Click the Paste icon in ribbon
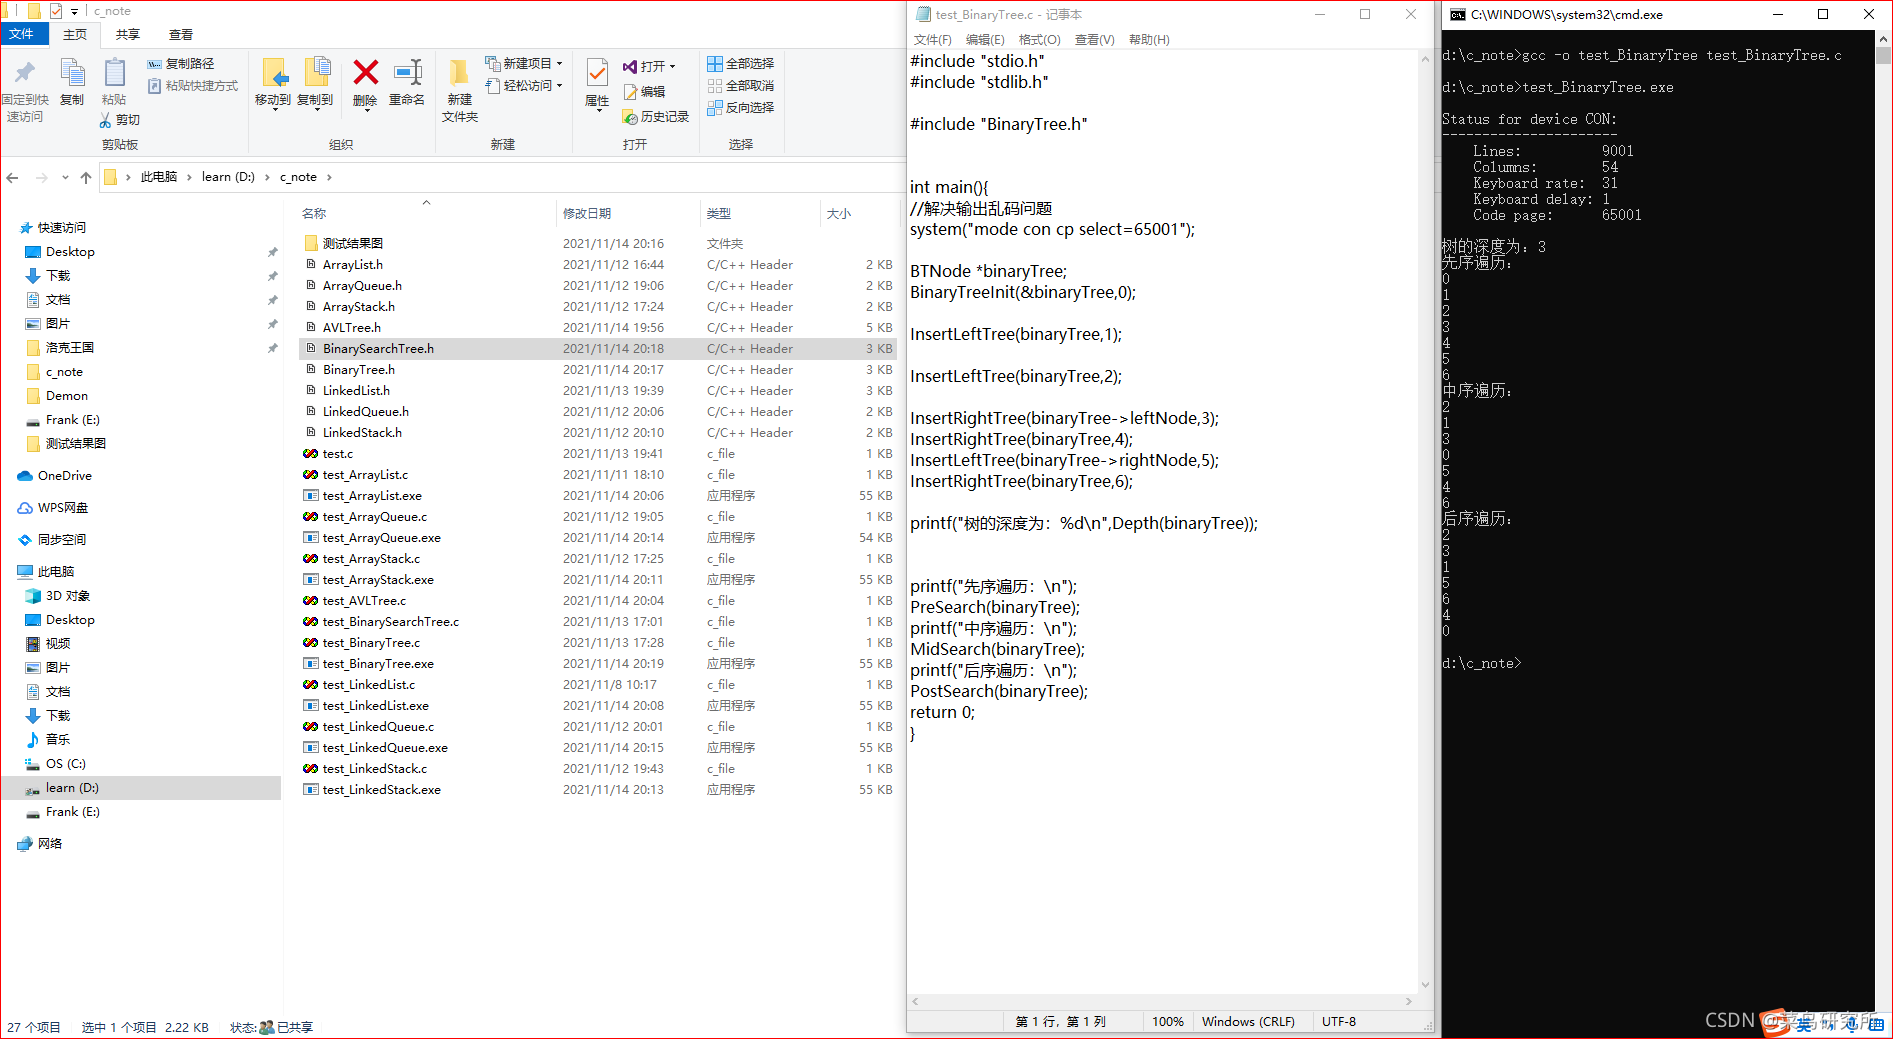 [114, 73]
